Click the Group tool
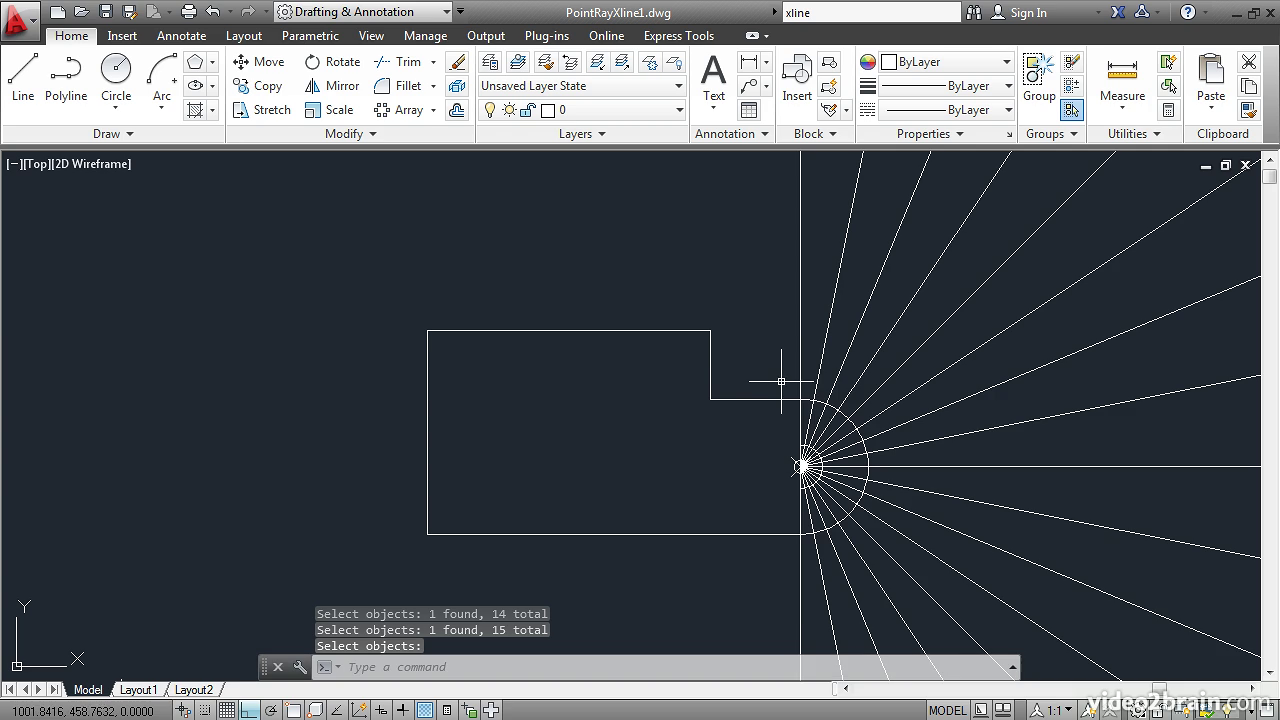Viewport: 1280px width, 720px height. pos(1039,78)
